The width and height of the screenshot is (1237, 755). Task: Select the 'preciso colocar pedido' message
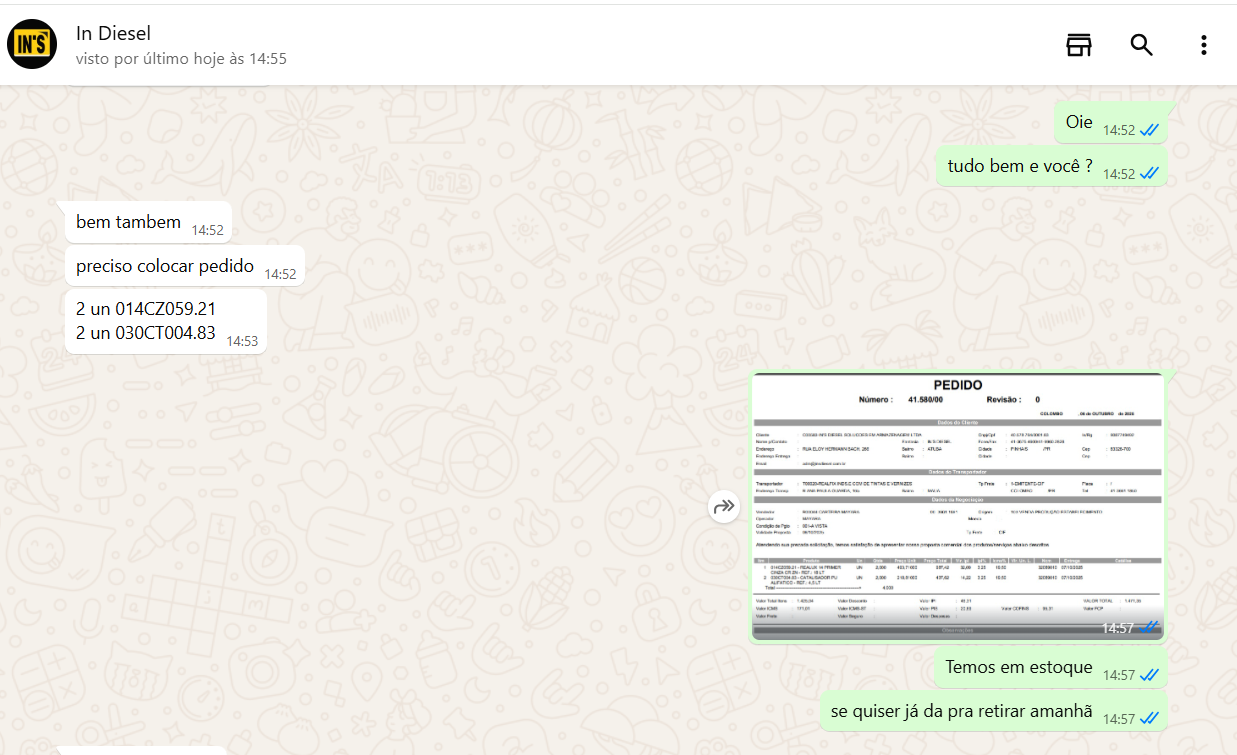165,267
